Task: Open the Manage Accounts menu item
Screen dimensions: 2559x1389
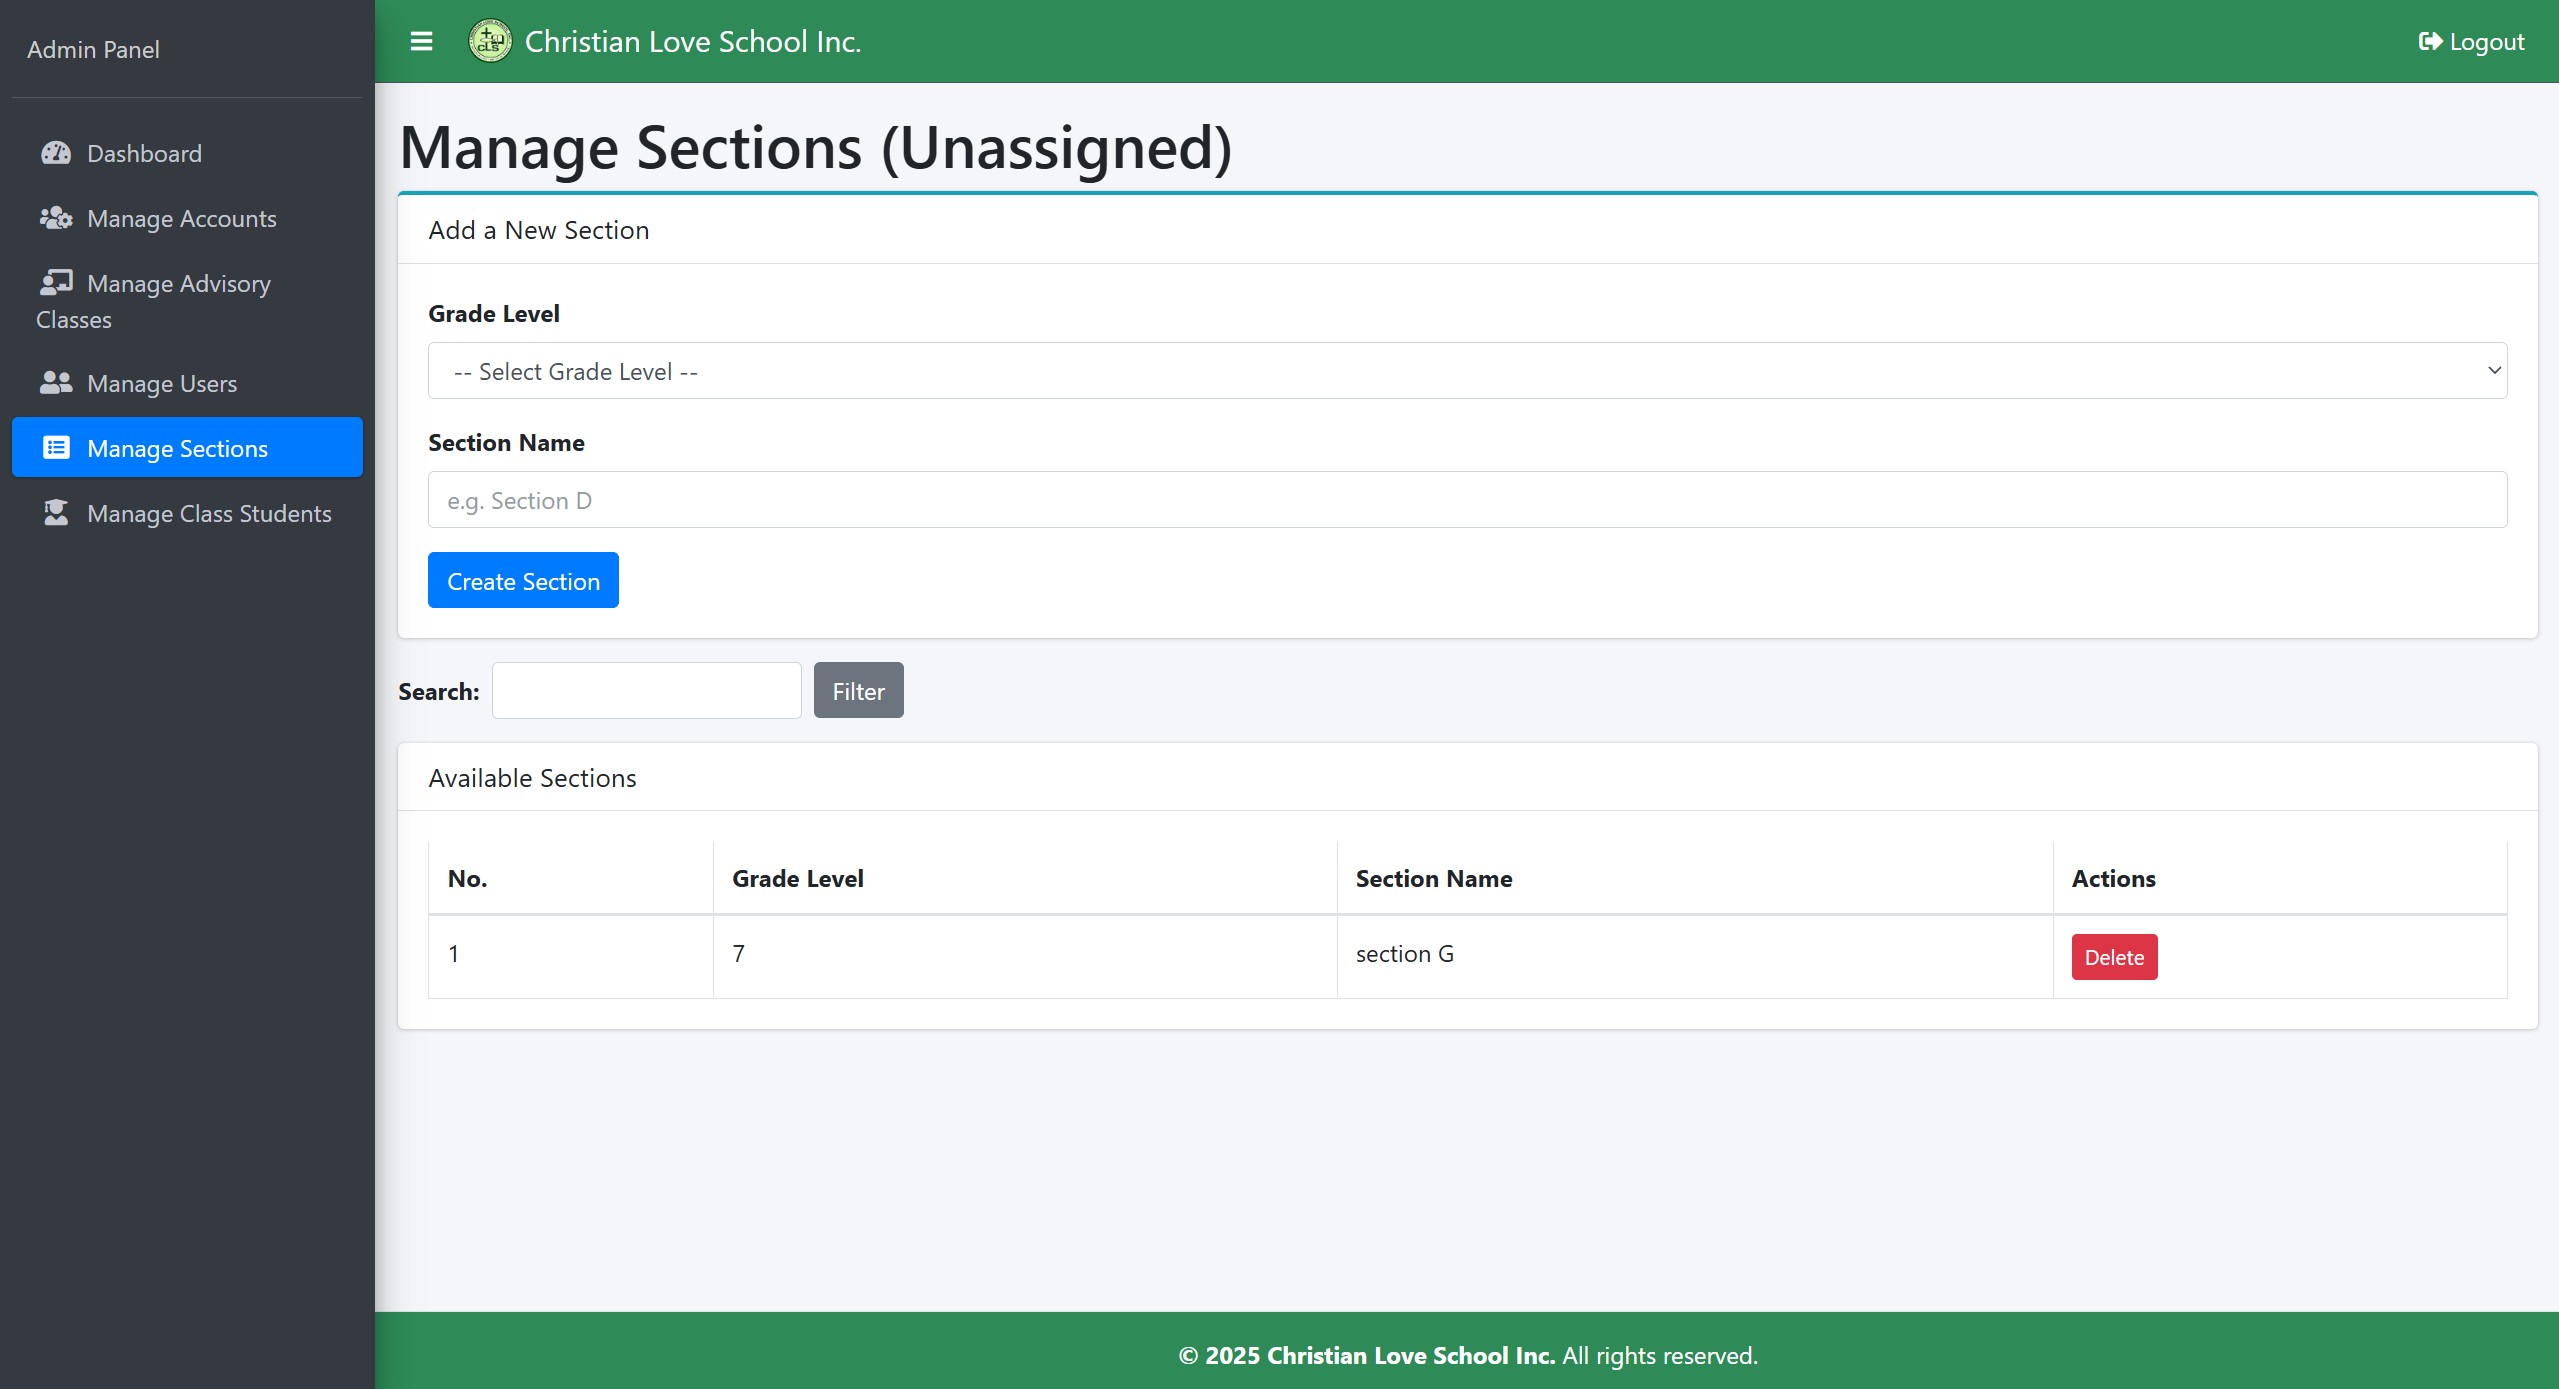Action: pos(181,219)
